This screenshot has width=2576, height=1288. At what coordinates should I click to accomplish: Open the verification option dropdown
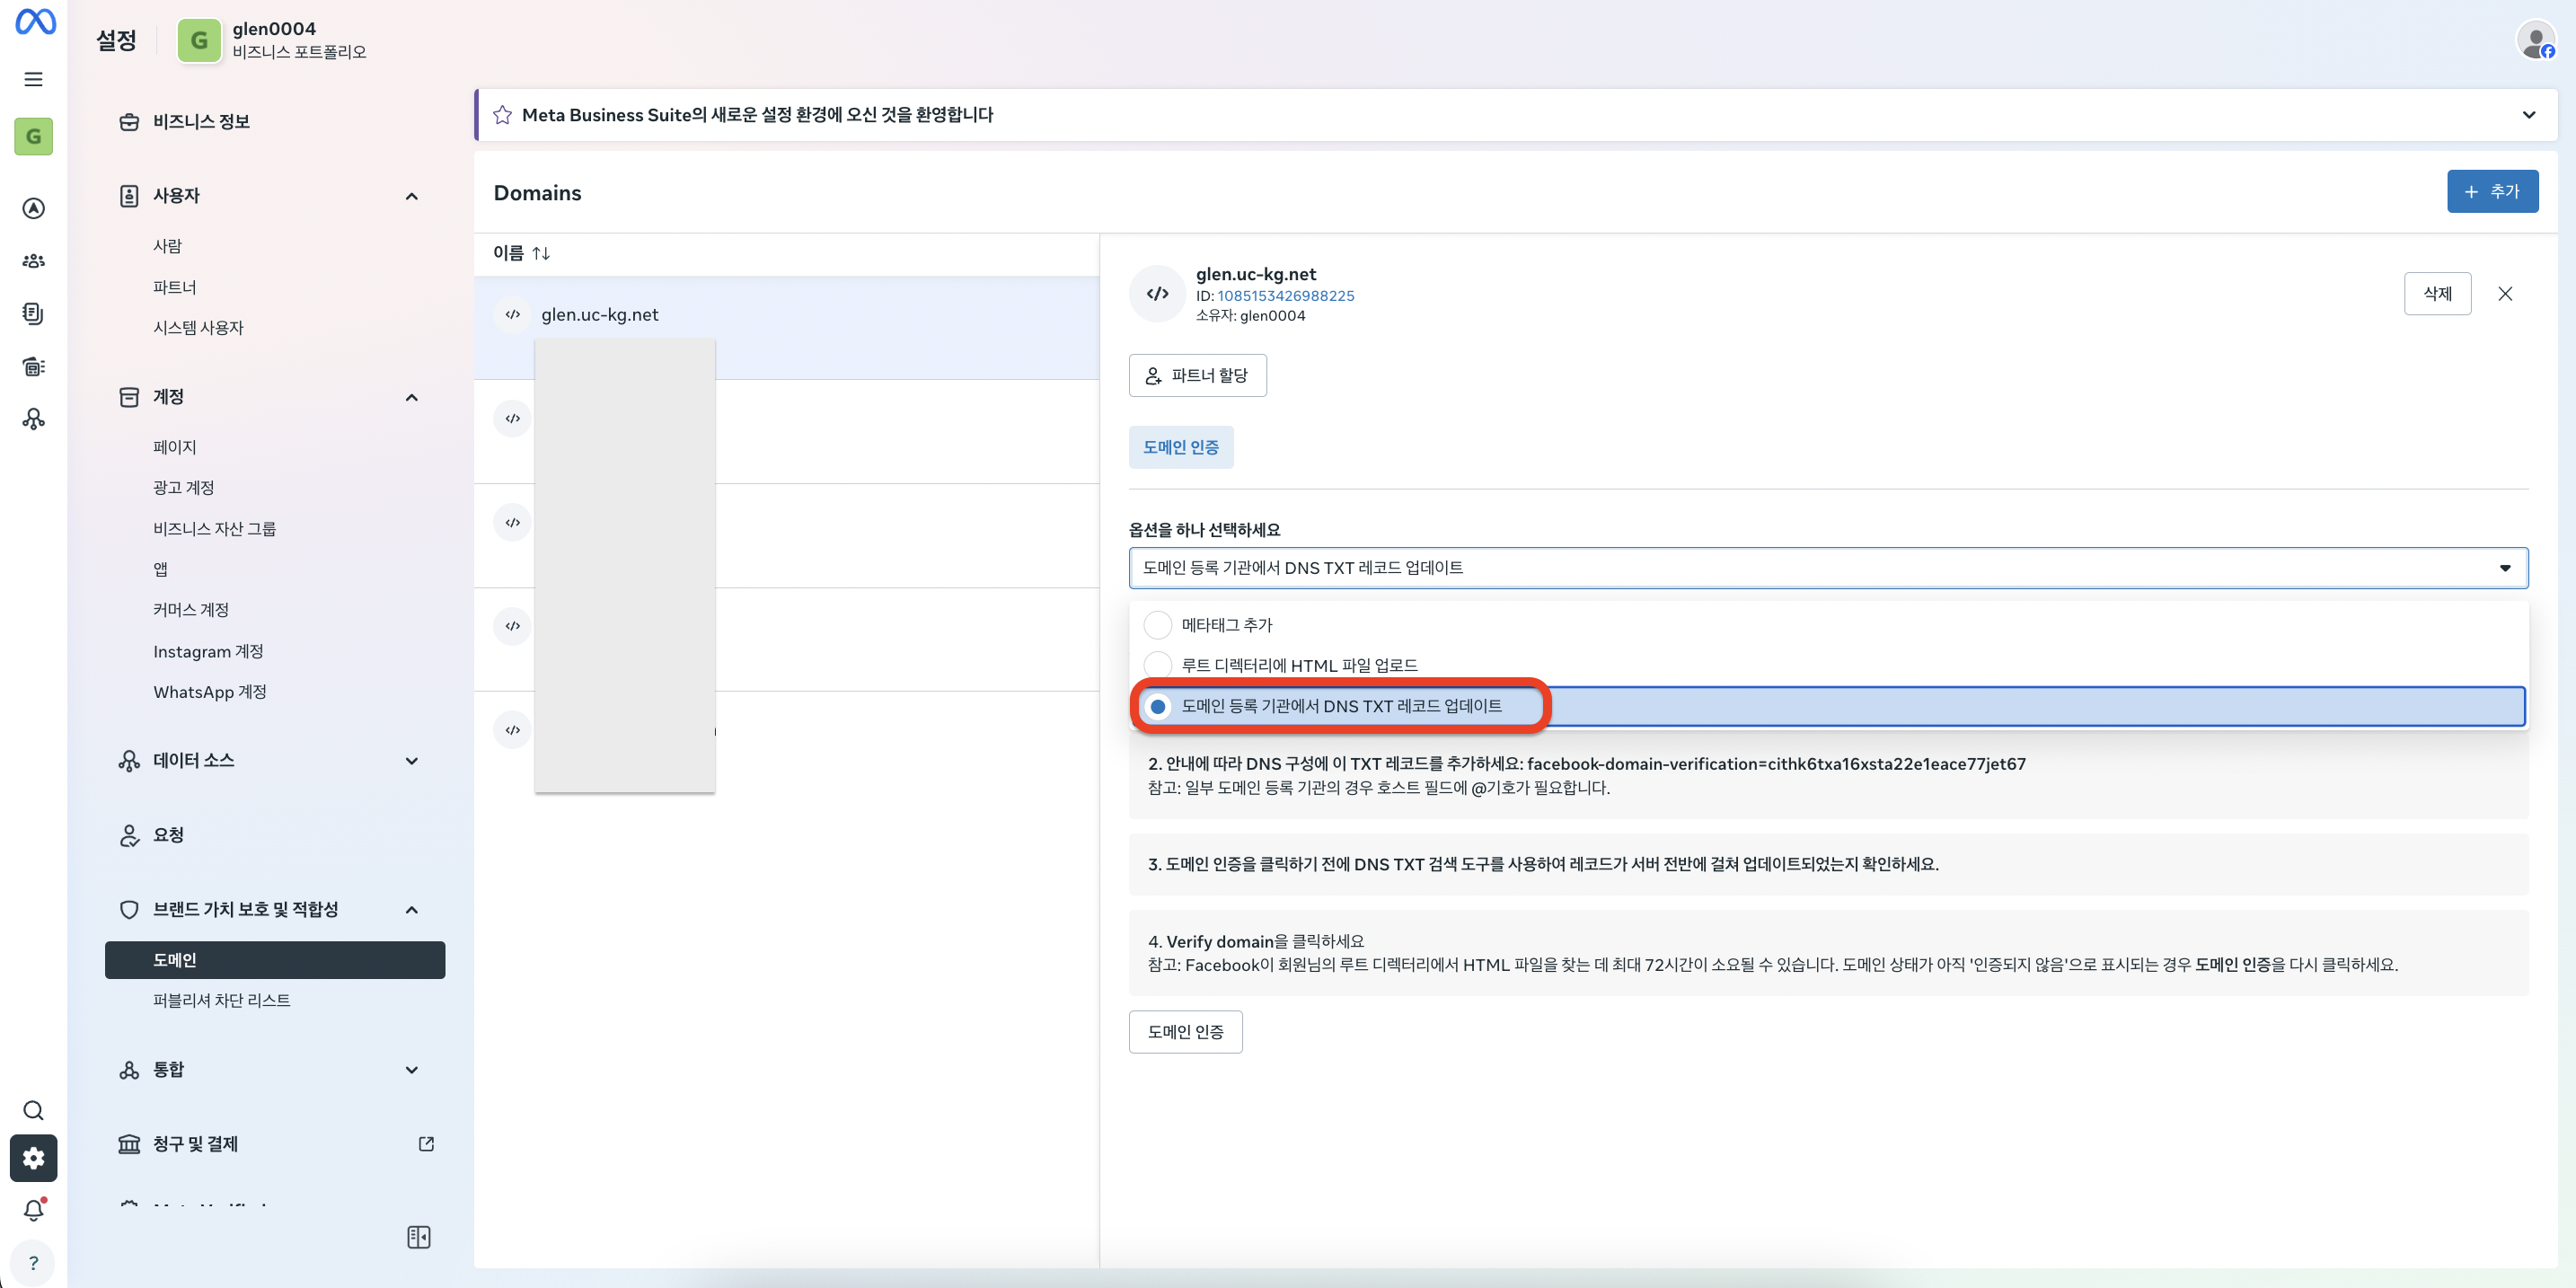coord(1827,567)
